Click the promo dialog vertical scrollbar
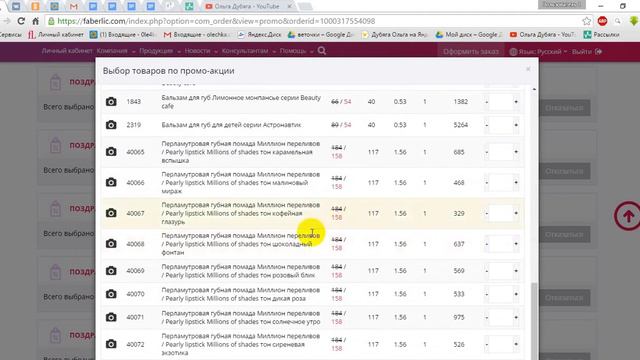This screenshot has height=360, width=640. (x=534, y=321)
